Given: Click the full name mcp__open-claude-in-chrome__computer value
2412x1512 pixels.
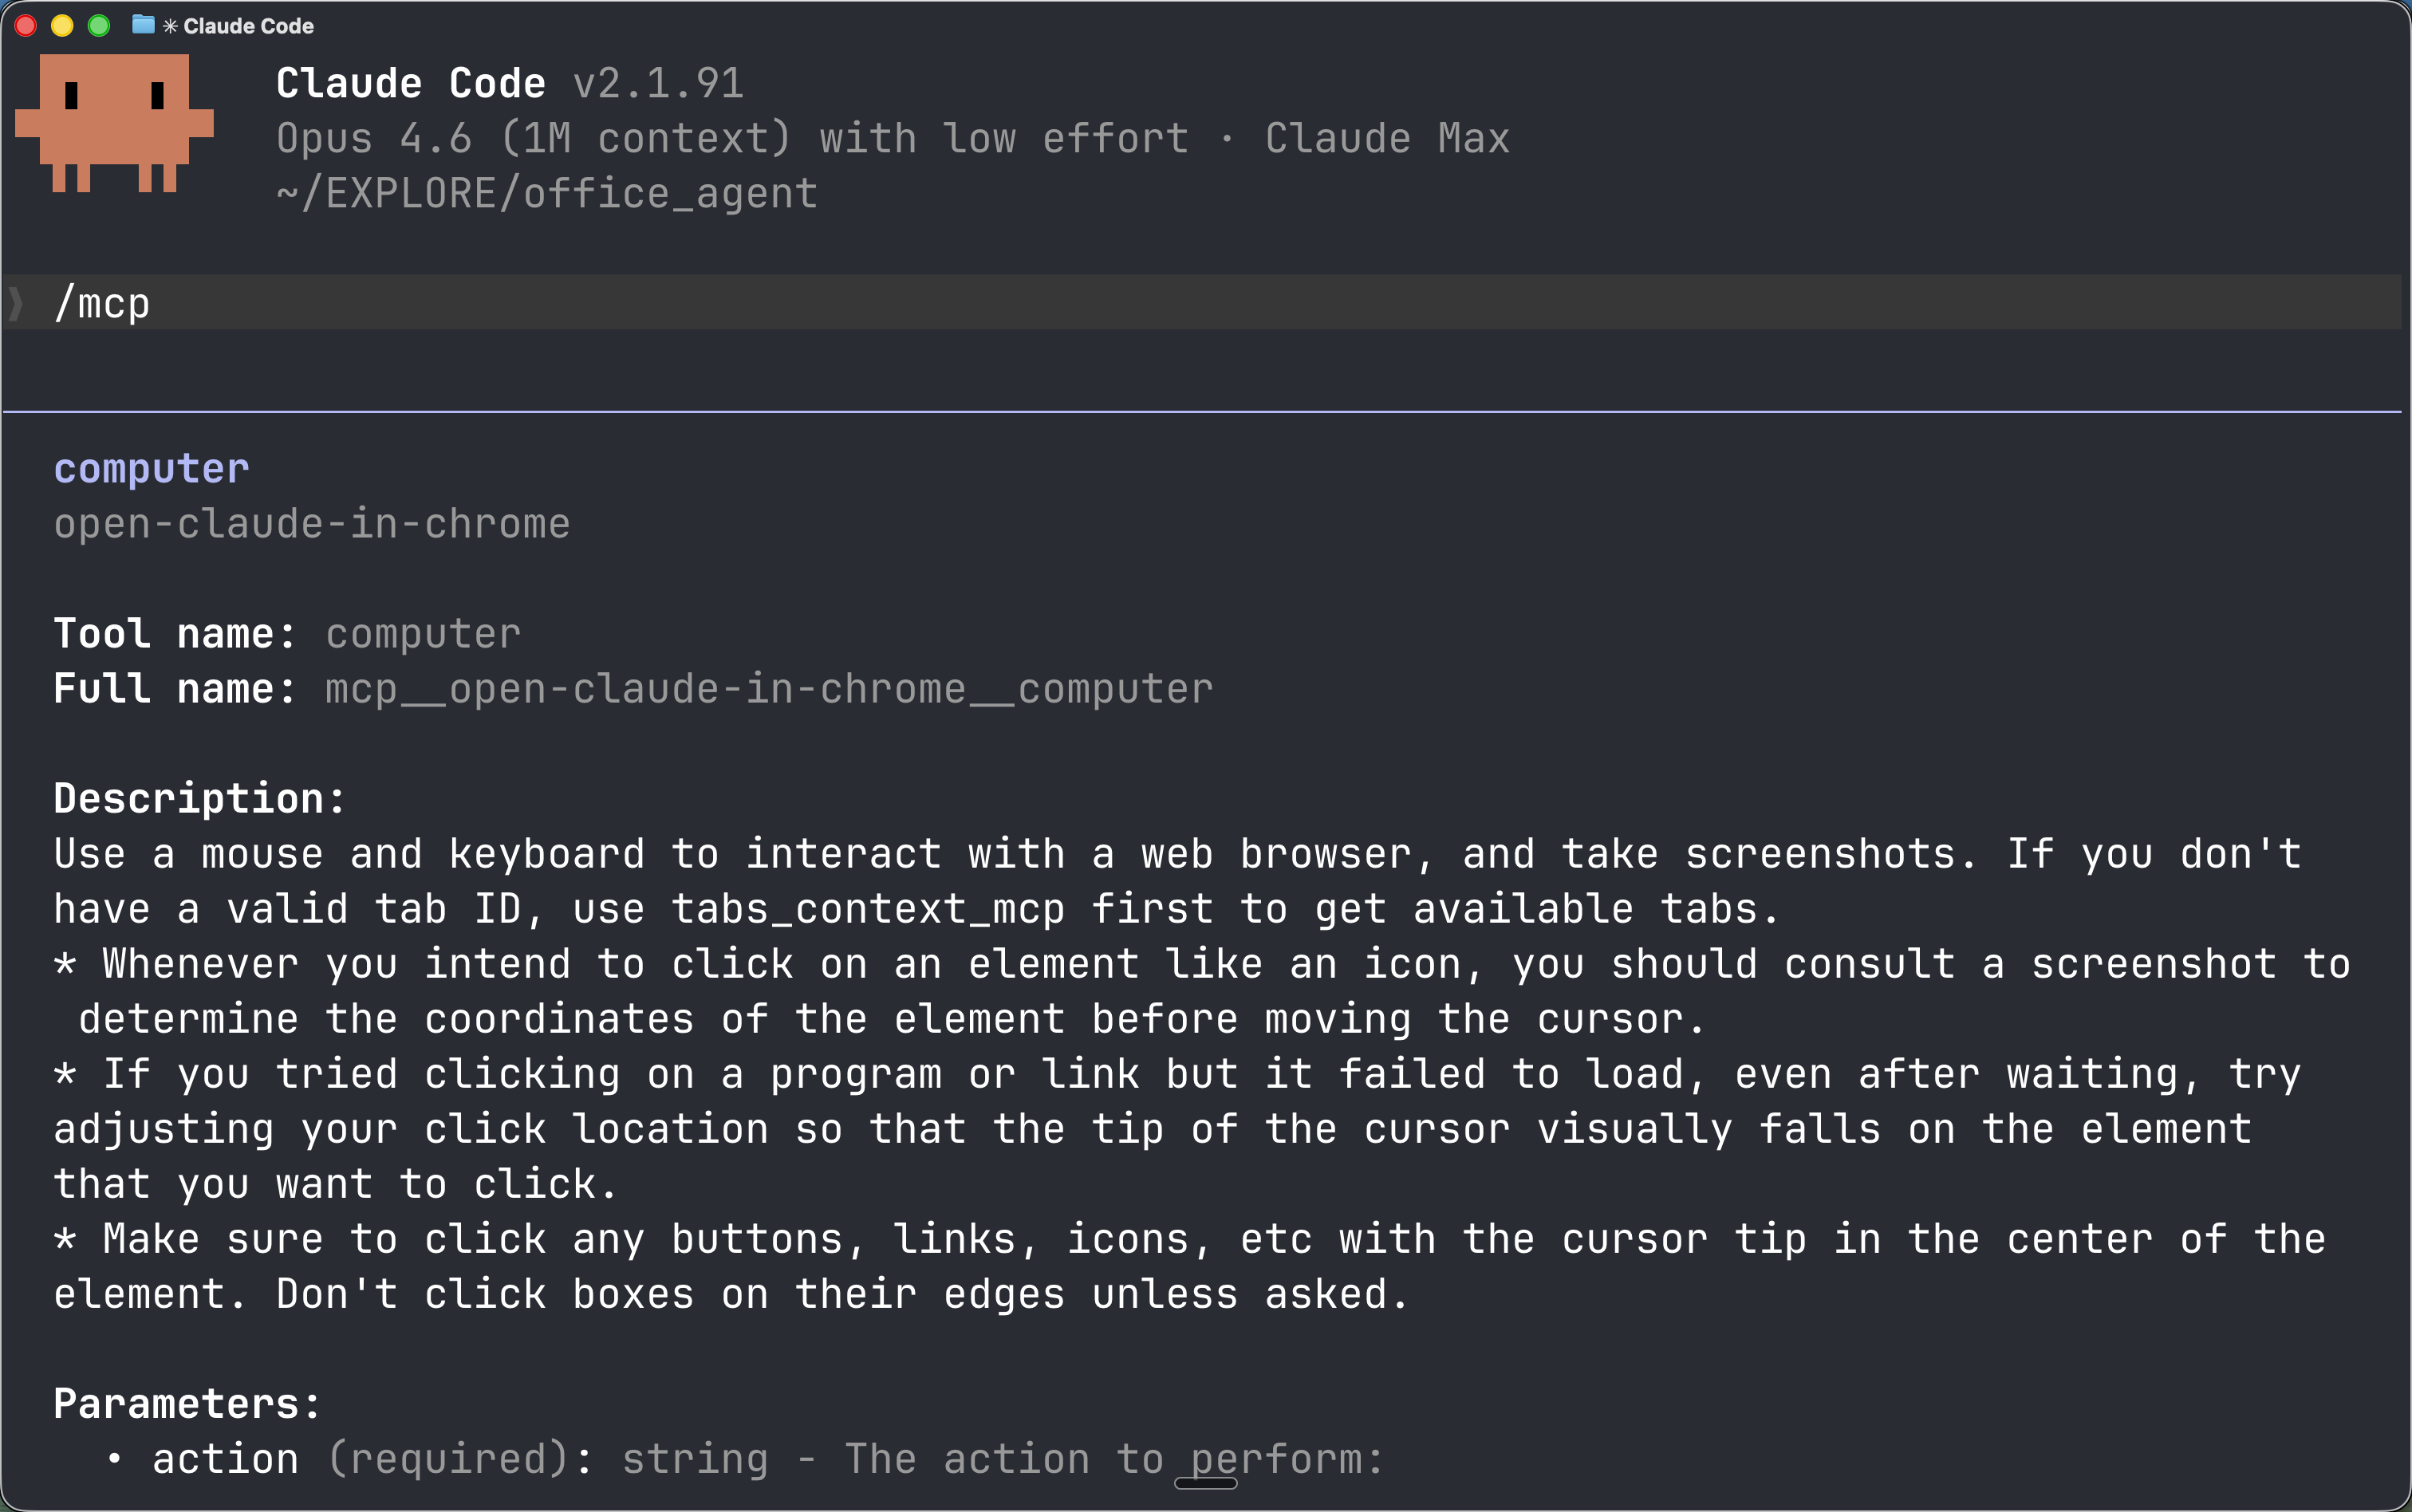Looking at the screenshot, I should click(x=768, y=689).
